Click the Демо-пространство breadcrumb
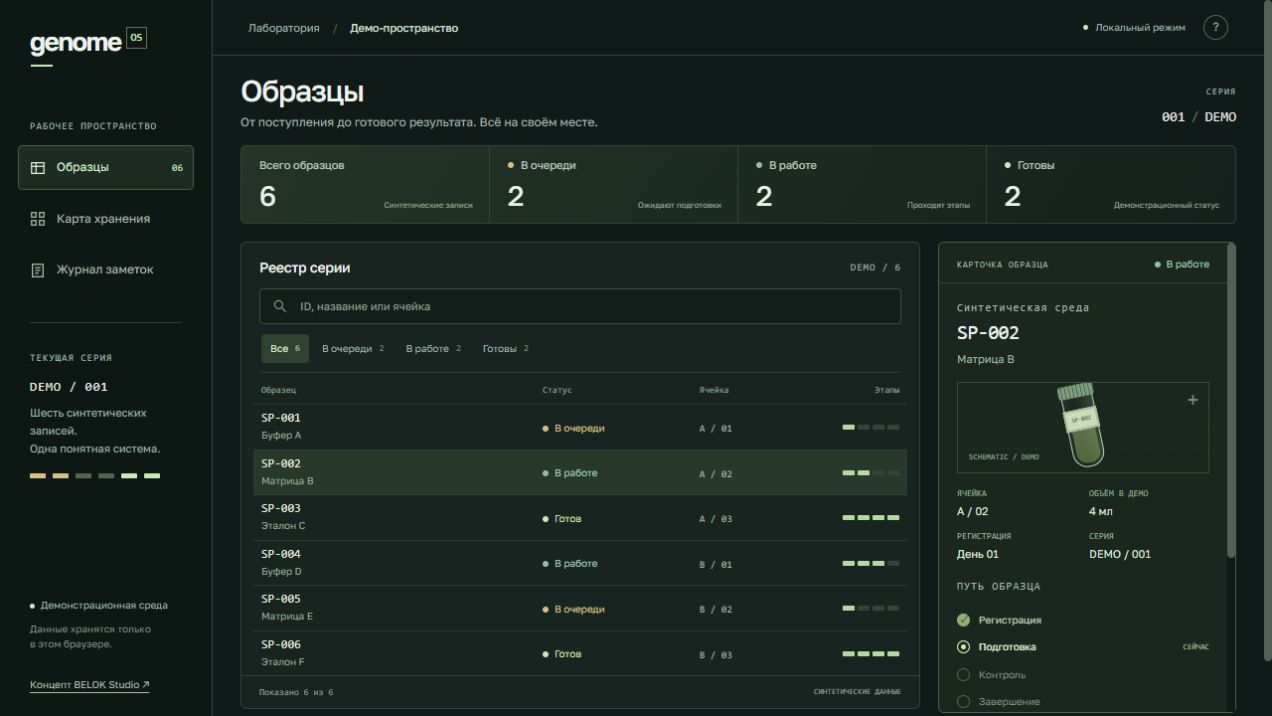Viewport: 1272px width, 716px height. [404, 28]
